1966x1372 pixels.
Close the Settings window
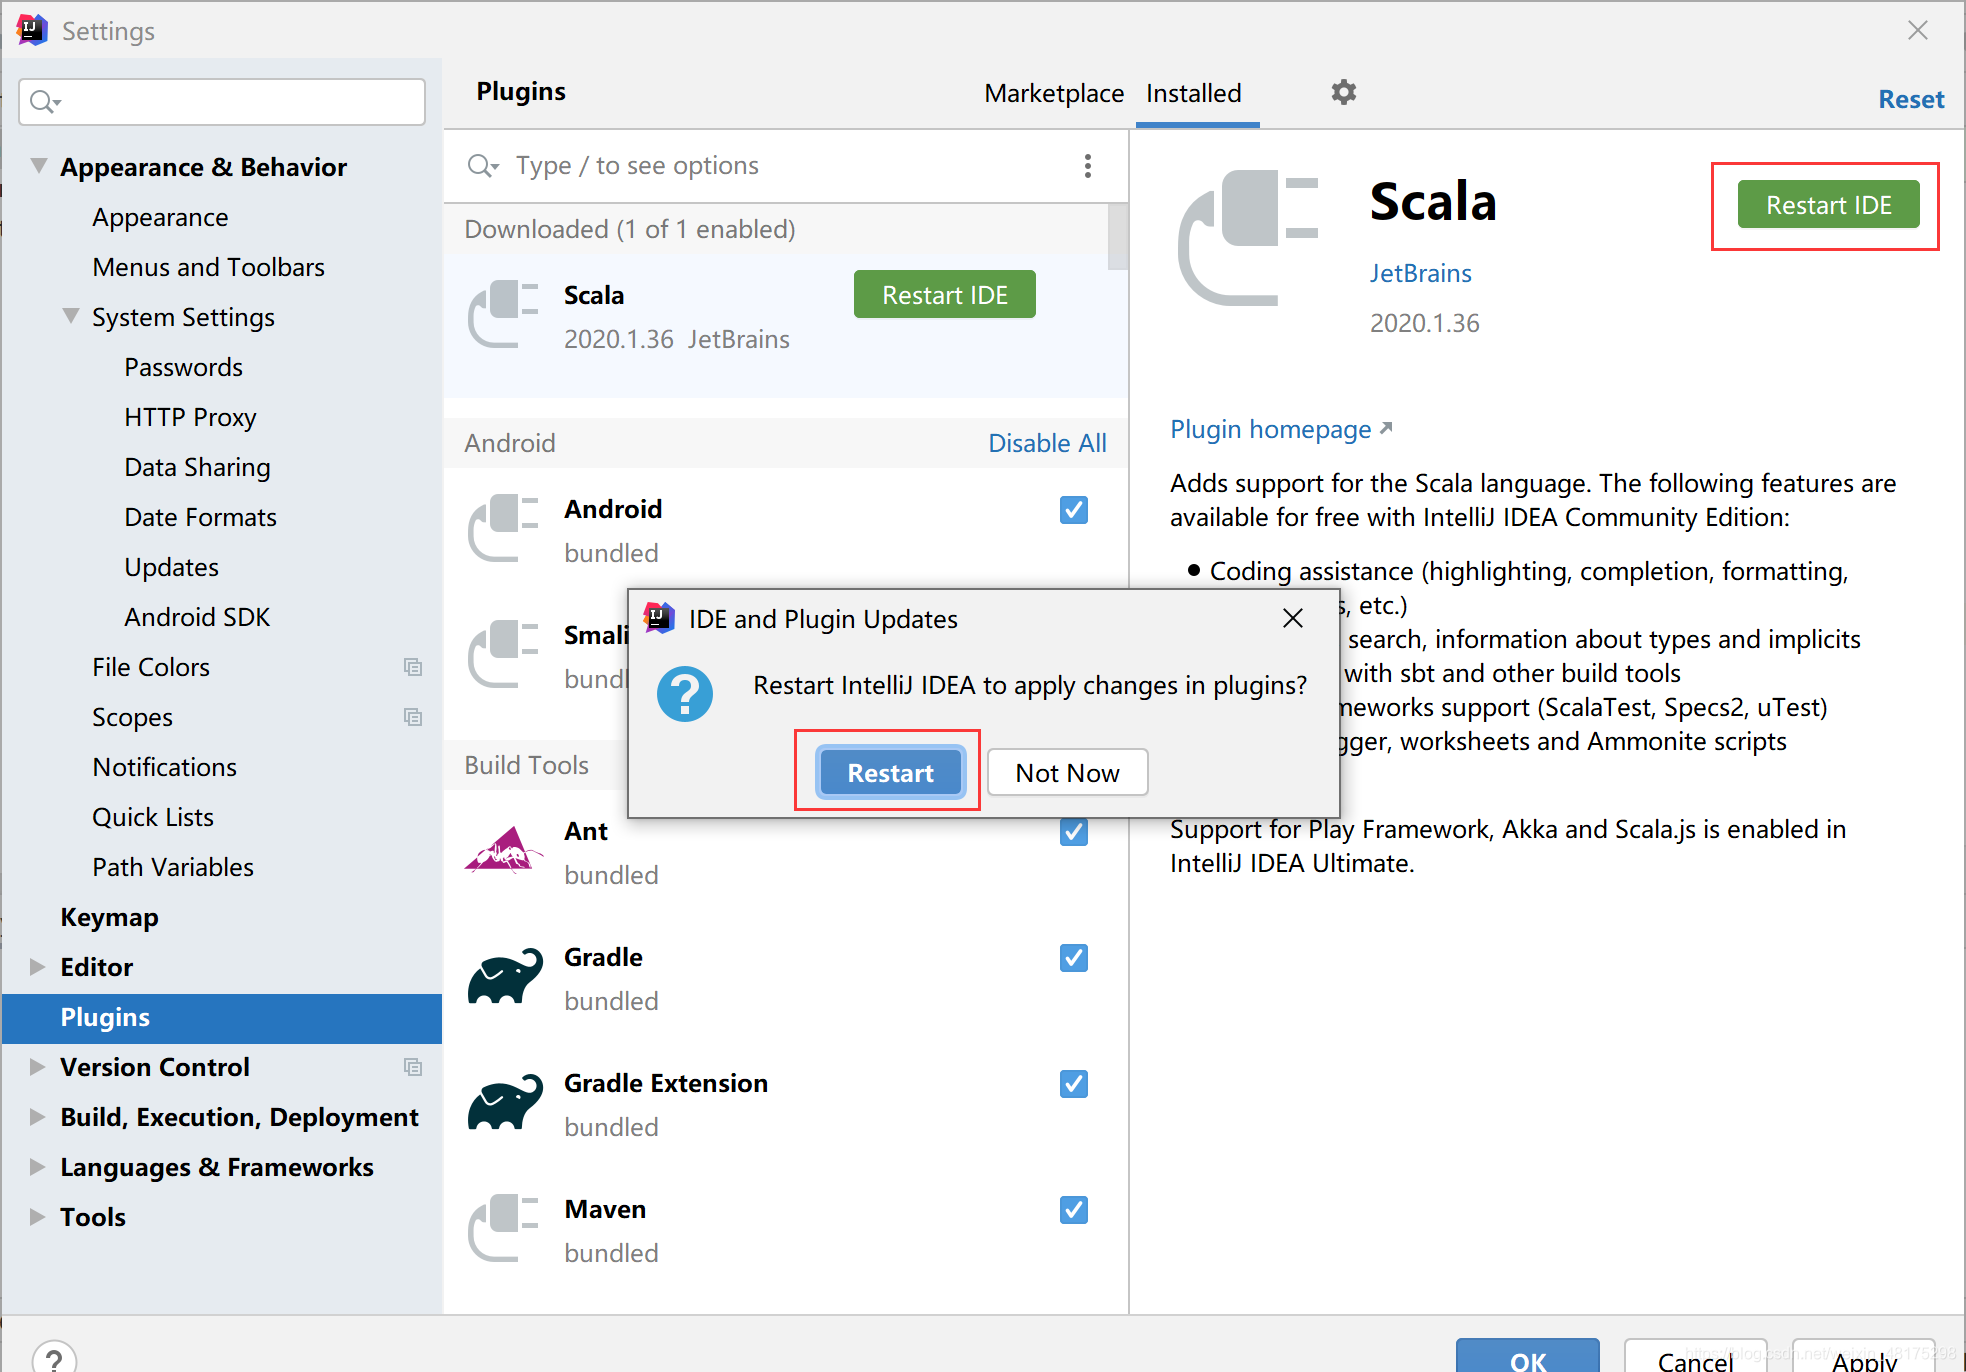tap(1917, 30)
